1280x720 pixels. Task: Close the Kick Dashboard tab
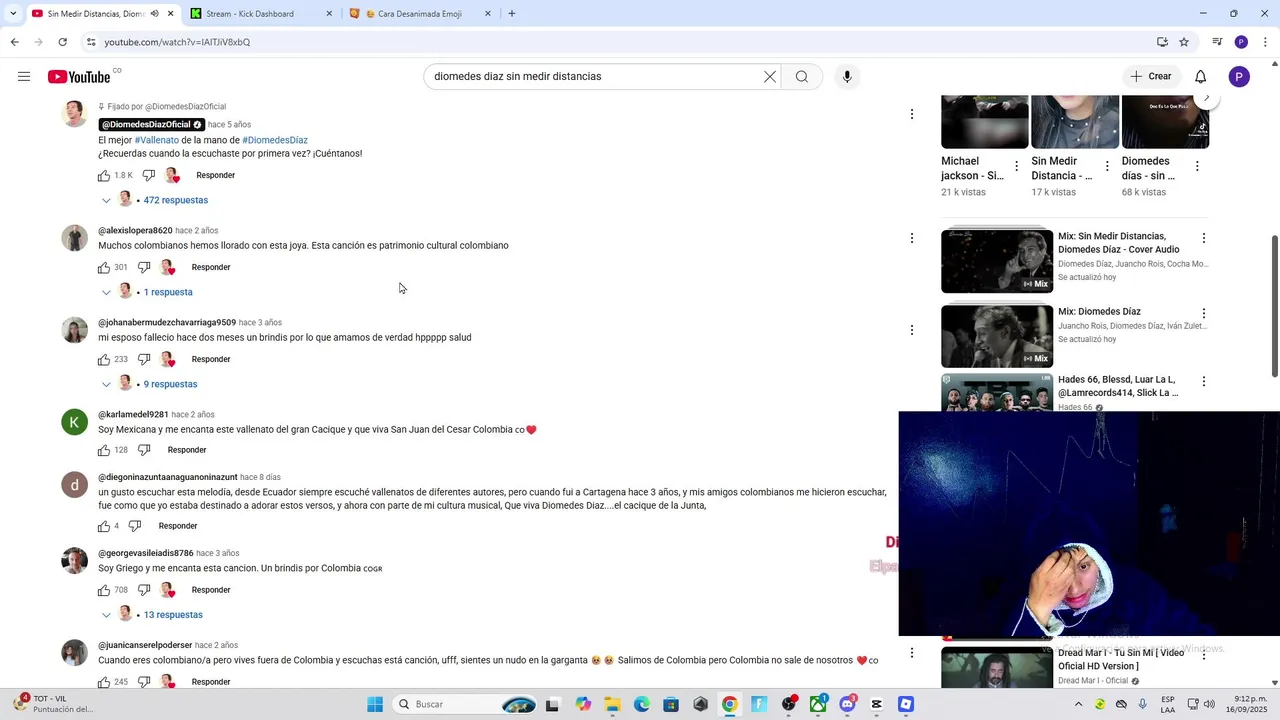pos(329,13)
